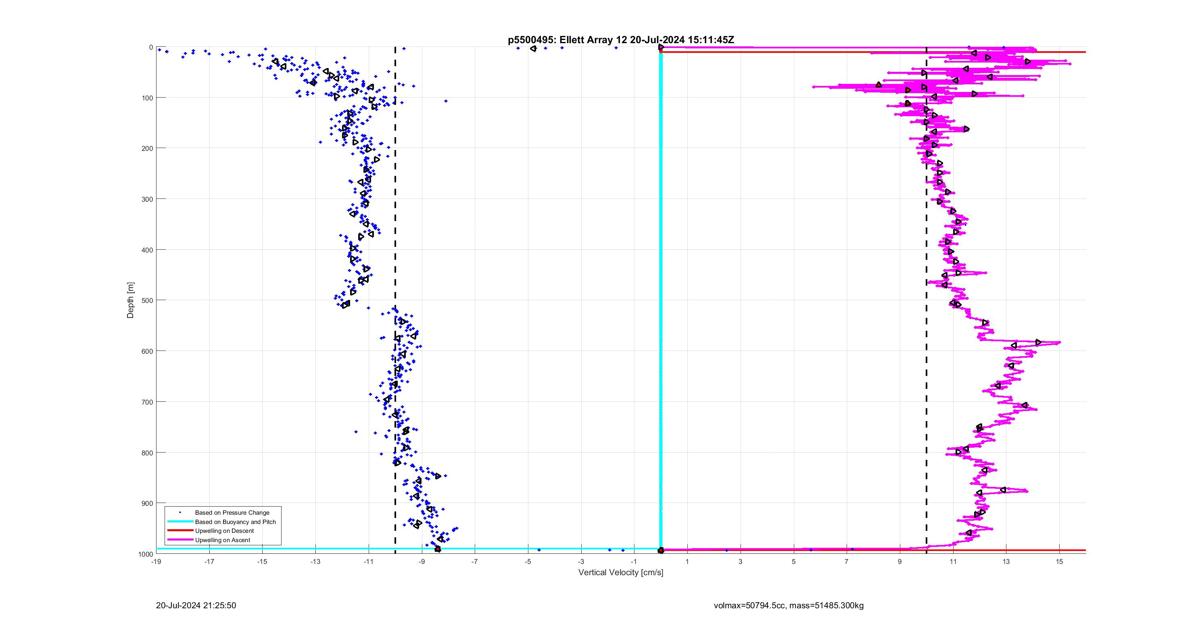1200x622 pixels.
Task: Click the timestamp '20-Jul-2024 21:25:50'
Action: (196, 605)
